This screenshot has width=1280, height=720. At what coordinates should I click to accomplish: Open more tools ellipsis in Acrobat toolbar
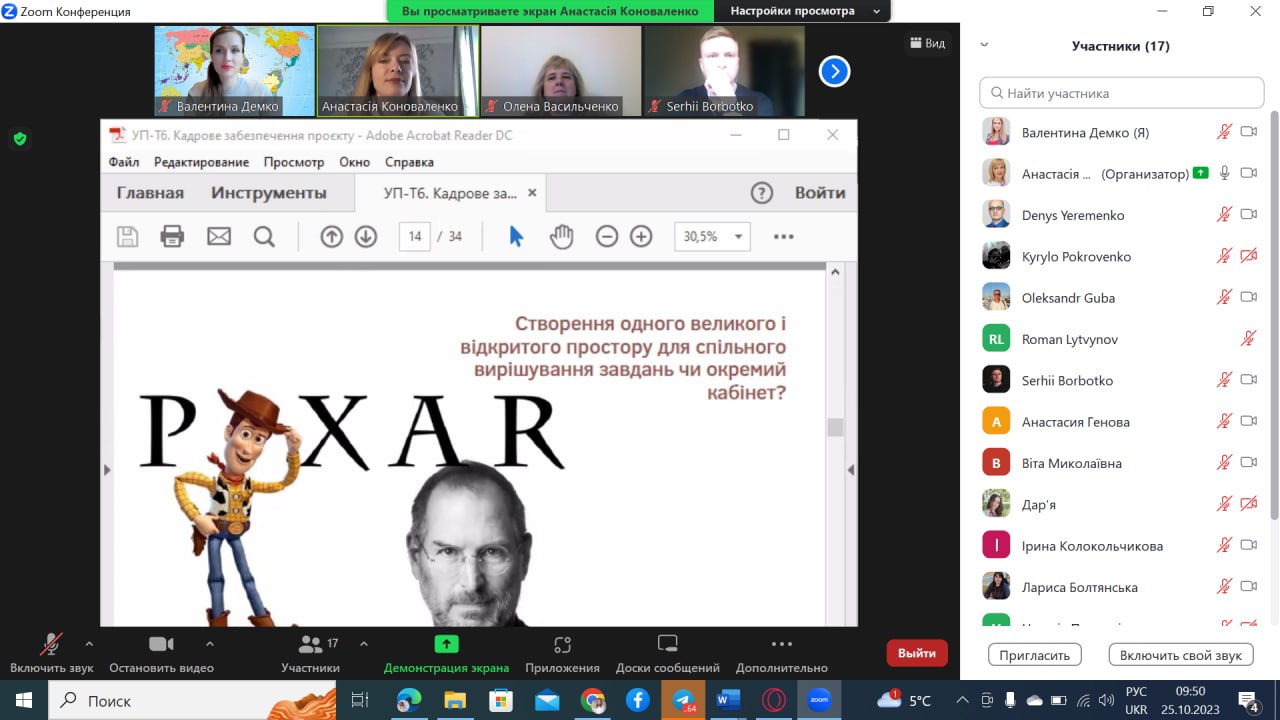(x=784, y=237)
